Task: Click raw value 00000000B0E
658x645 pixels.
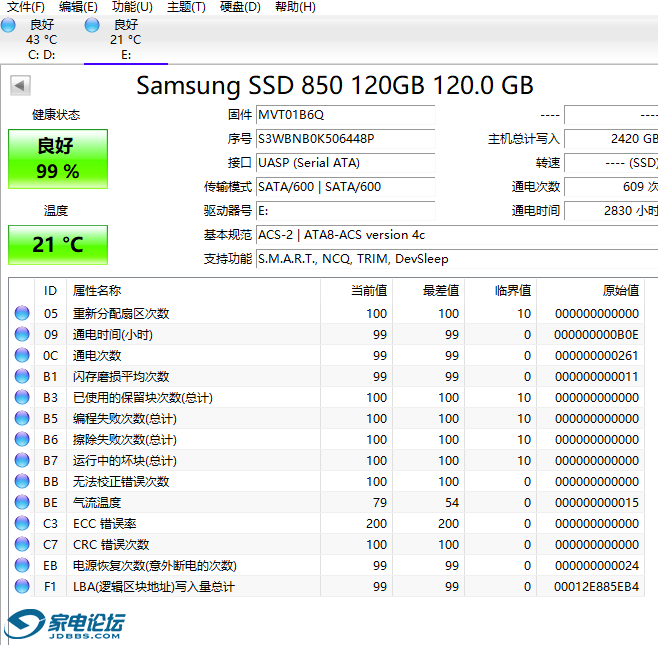Action: click(596, 334)
